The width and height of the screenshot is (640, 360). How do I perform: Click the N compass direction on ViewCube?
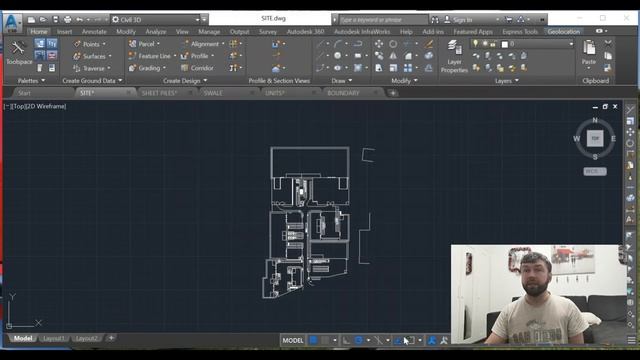click(x=595, y=120)
